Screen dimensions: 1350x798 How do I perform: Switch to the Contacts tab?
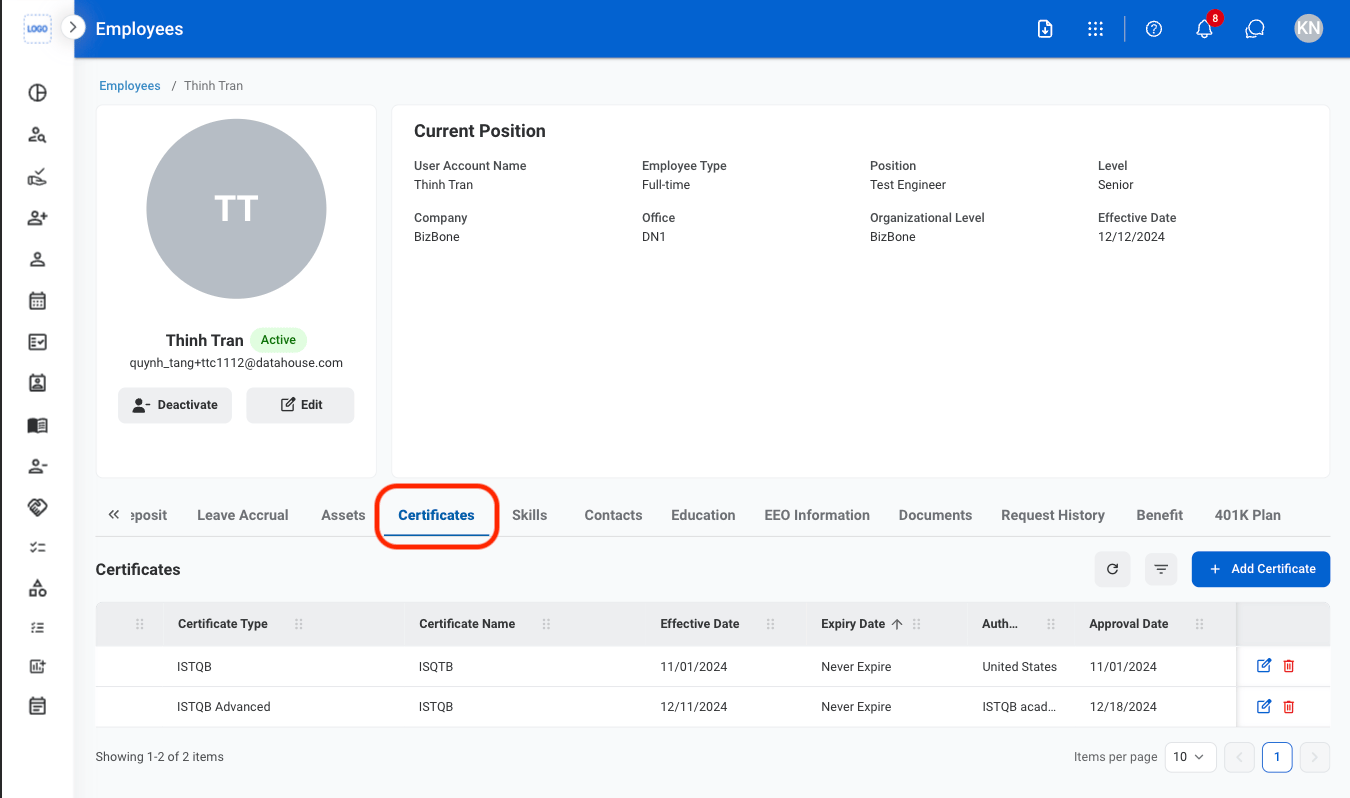point(613,515)
